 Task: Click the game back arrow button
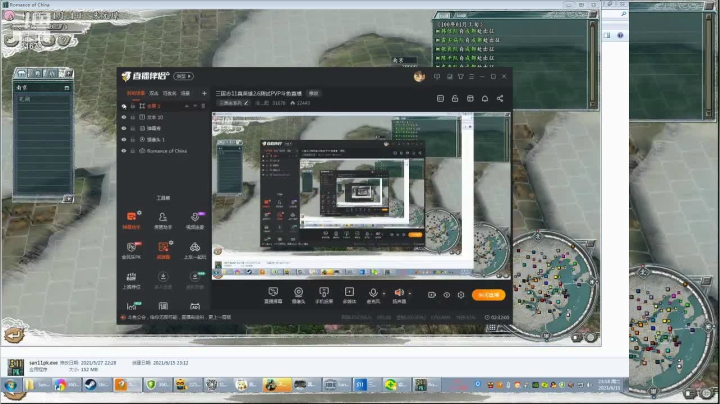point(14,335)
